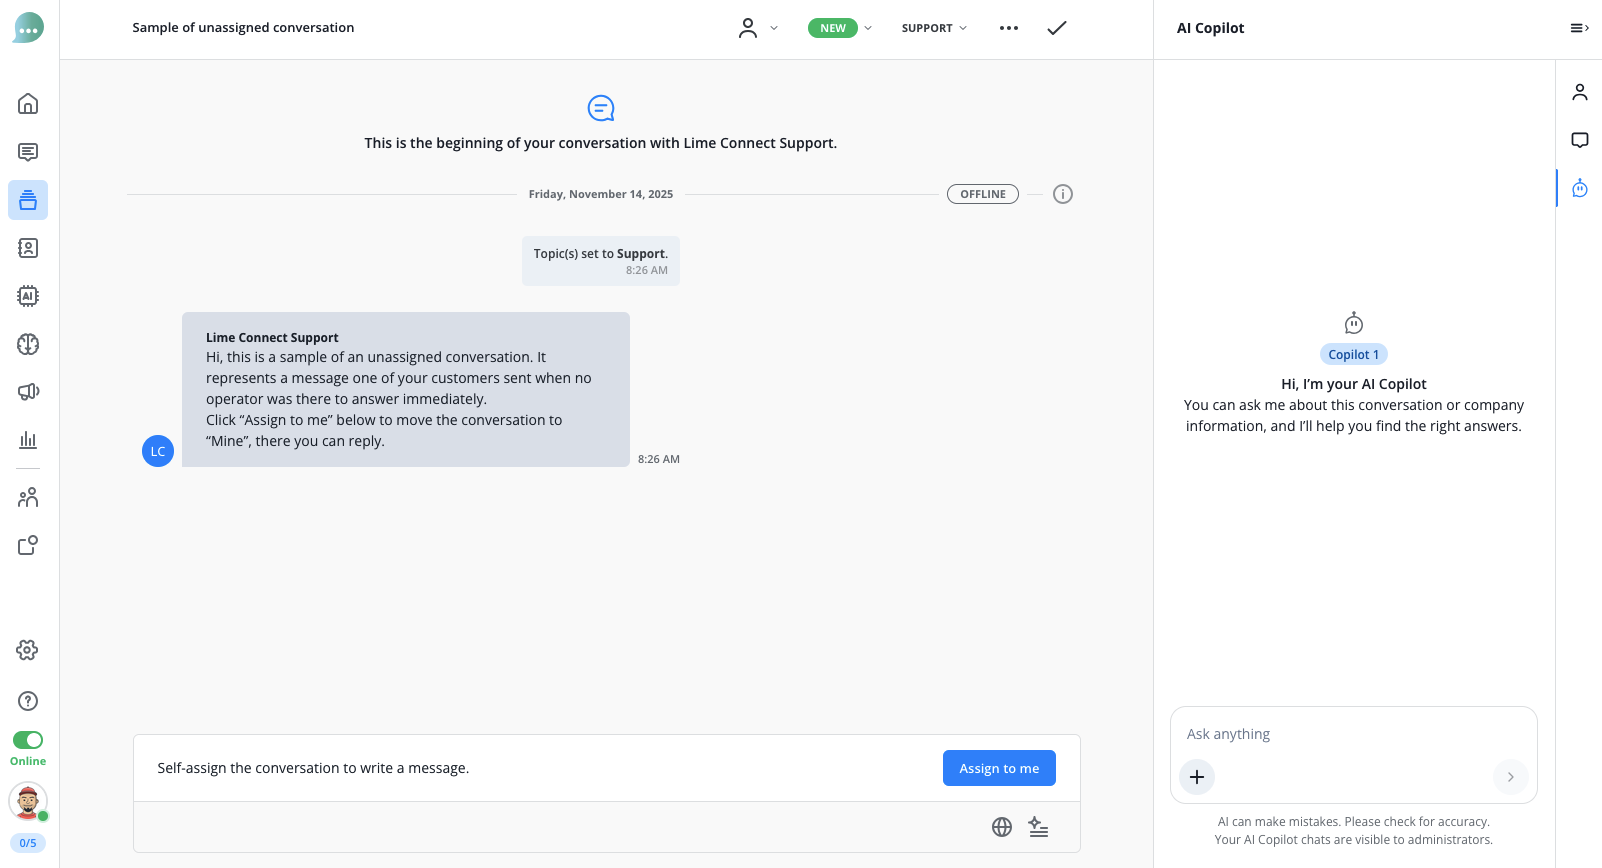Switch to the contact profile tab
The width and height of the screenshot is (1602, 868).
(1580, 92)
